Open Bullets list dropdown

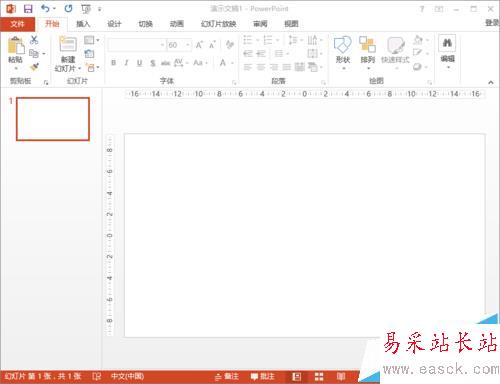pyautogui.click(x=258, y=40)
